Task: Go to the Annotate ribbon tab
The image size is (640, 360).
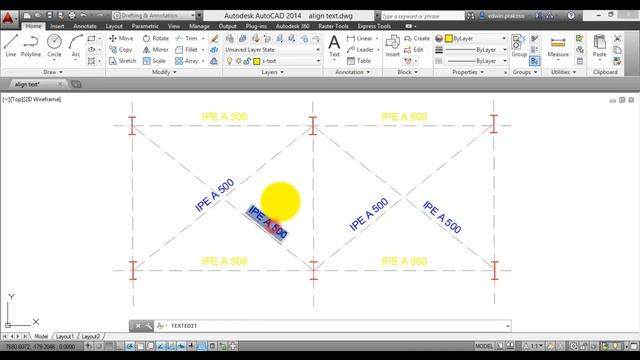Action: (85, 26)
